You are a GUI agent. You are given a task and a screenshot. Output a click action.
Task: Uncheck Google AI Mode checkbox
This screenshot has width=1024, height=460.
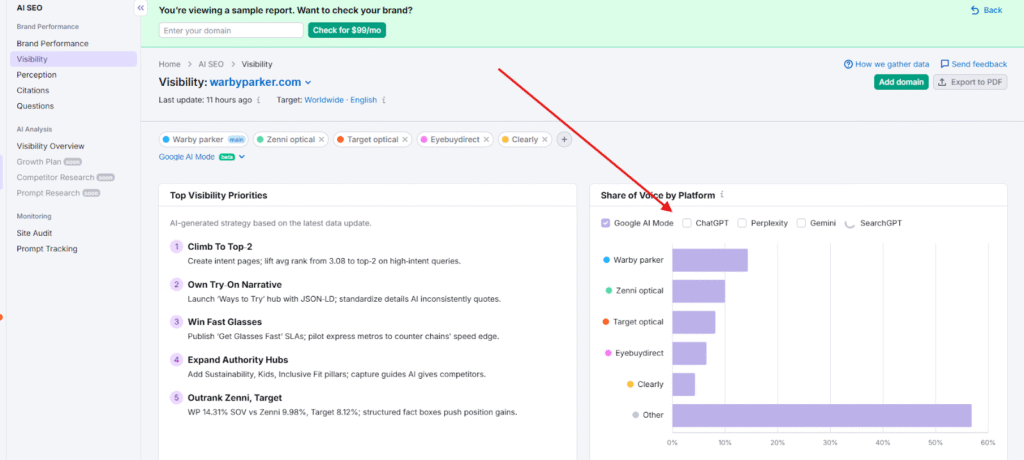point(605,223)
